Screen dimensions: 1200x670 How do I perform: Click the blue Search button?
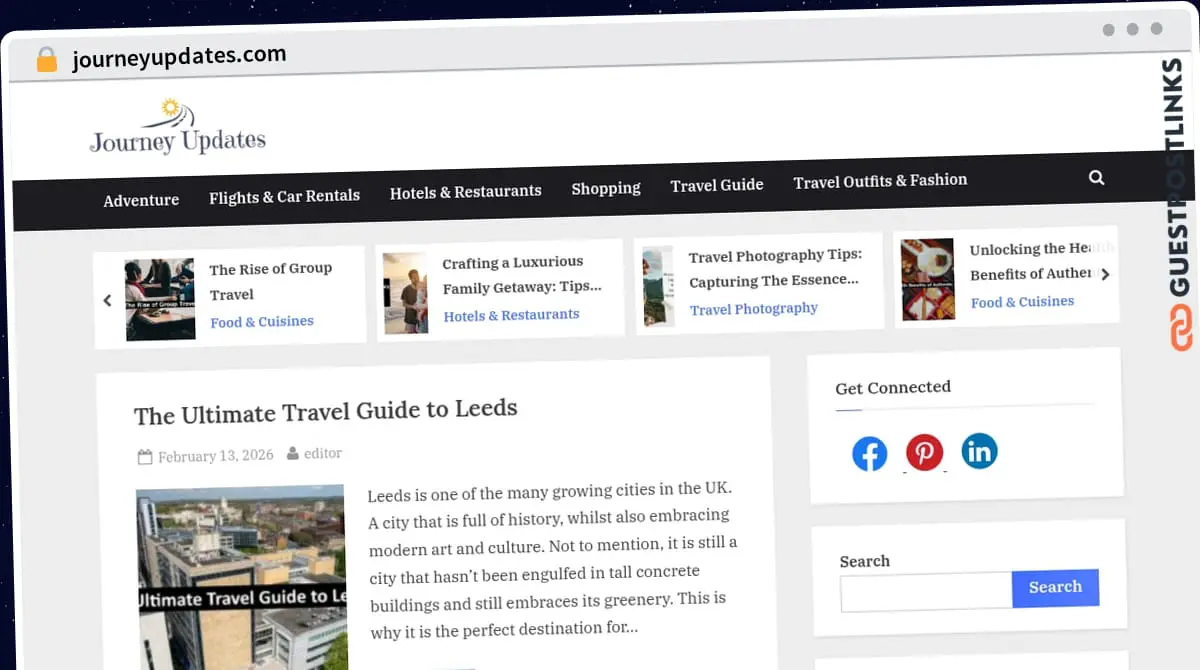coord(1055,587)
